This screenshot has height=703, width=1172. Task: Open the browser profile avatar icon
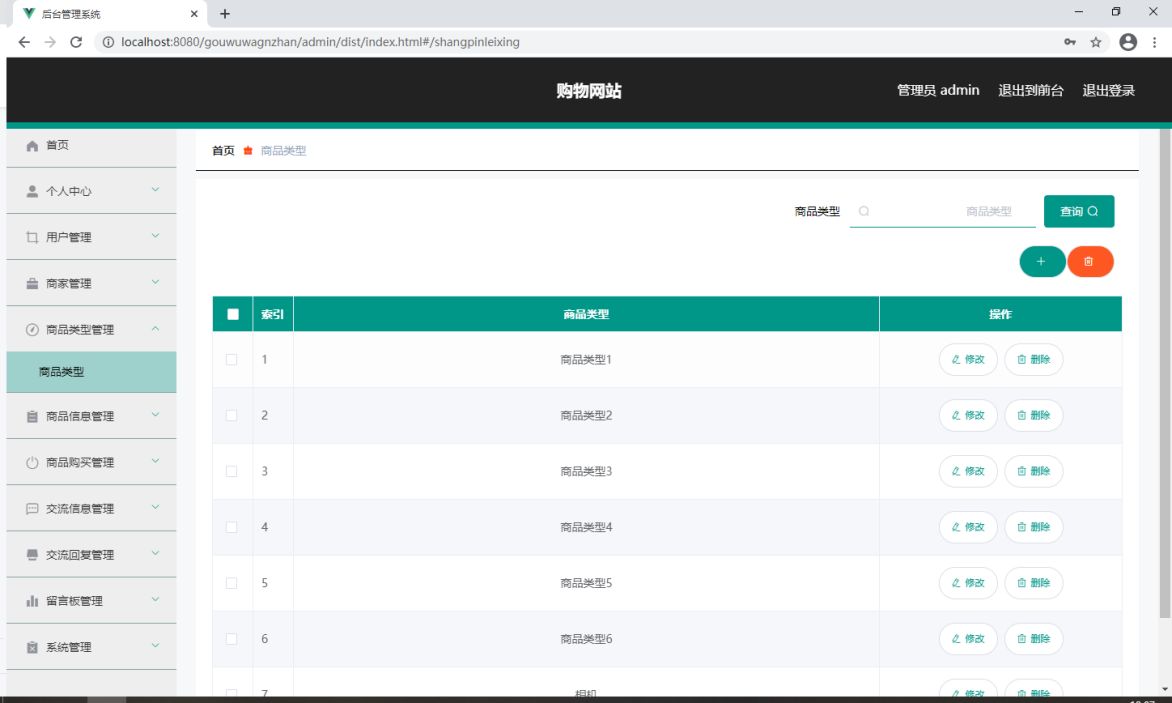[x=1128, y=42]
